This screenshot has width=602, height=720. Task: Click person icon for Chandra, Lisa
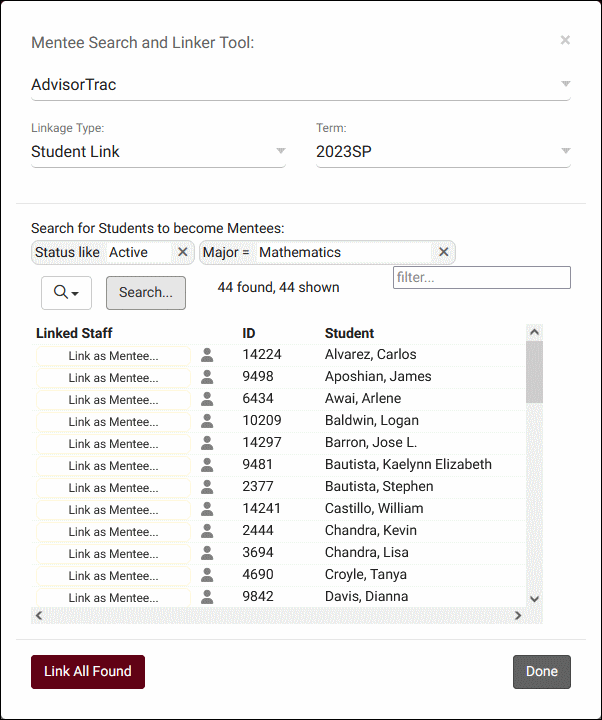pyautogui.click(x=207, y=553)
